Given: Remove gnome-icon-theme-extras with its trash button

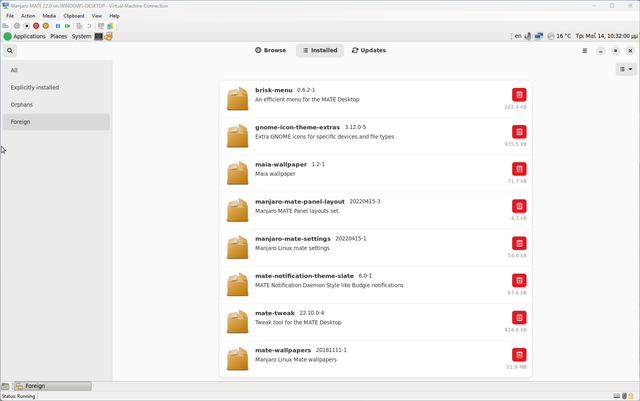Looking at the screenshot, I should point(519,132).
